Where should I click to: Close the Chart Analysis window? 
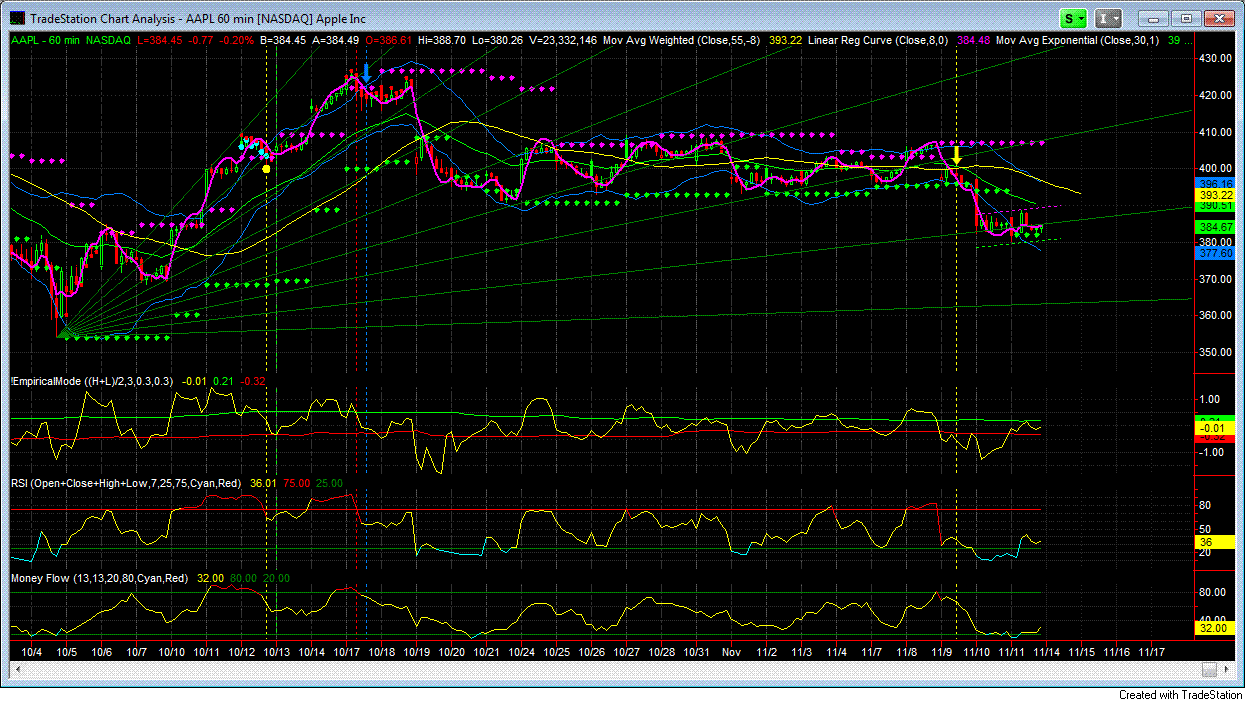coord(1219,18)
